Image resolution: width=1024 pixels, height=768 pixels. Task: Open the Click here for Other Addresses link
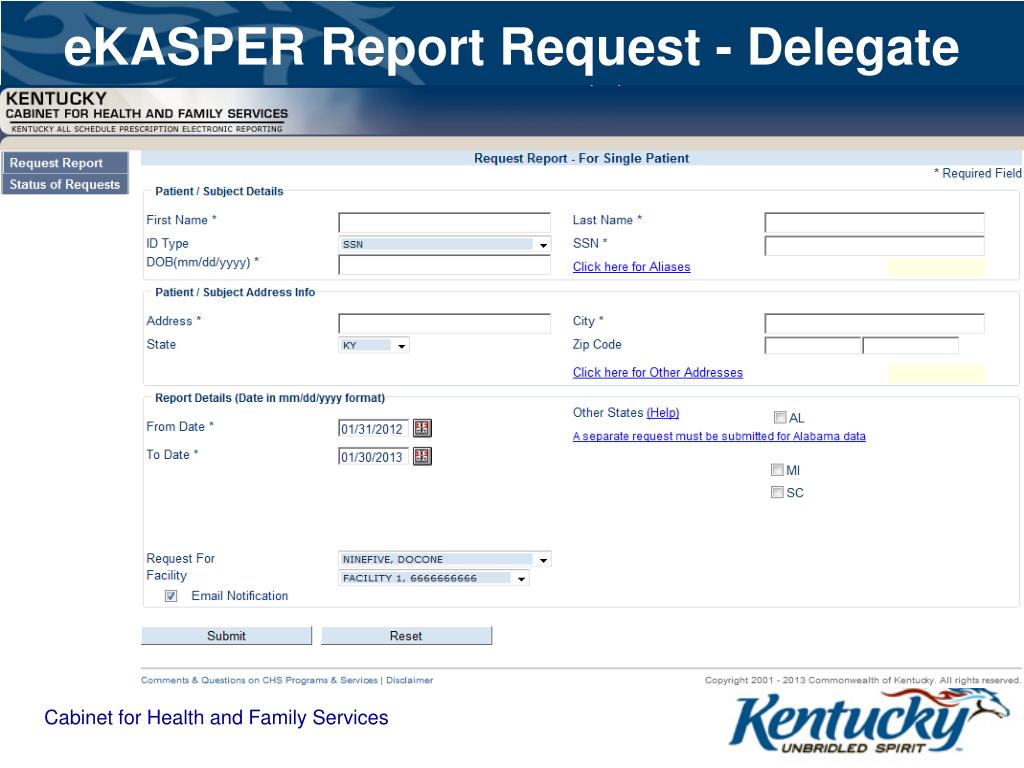click(658, 372)
